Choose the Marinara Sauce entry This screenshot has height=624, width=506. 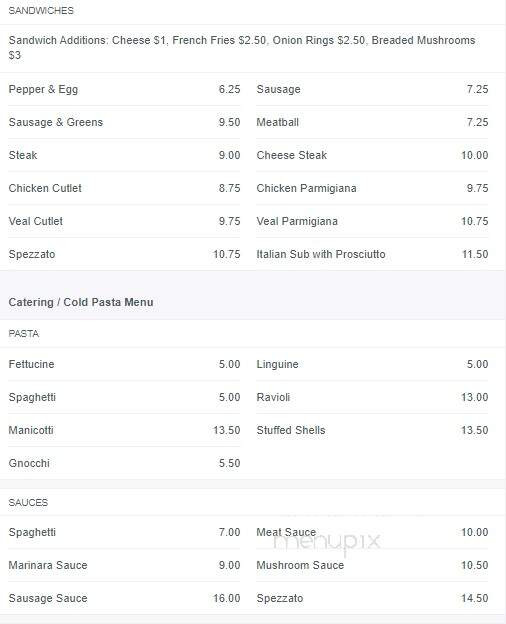coord(124,565)
